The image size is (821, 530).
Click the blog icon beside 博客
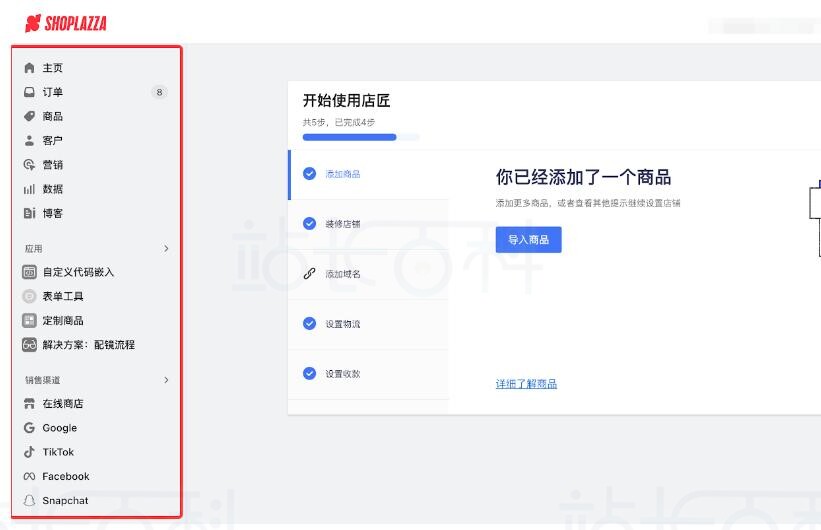29,213
